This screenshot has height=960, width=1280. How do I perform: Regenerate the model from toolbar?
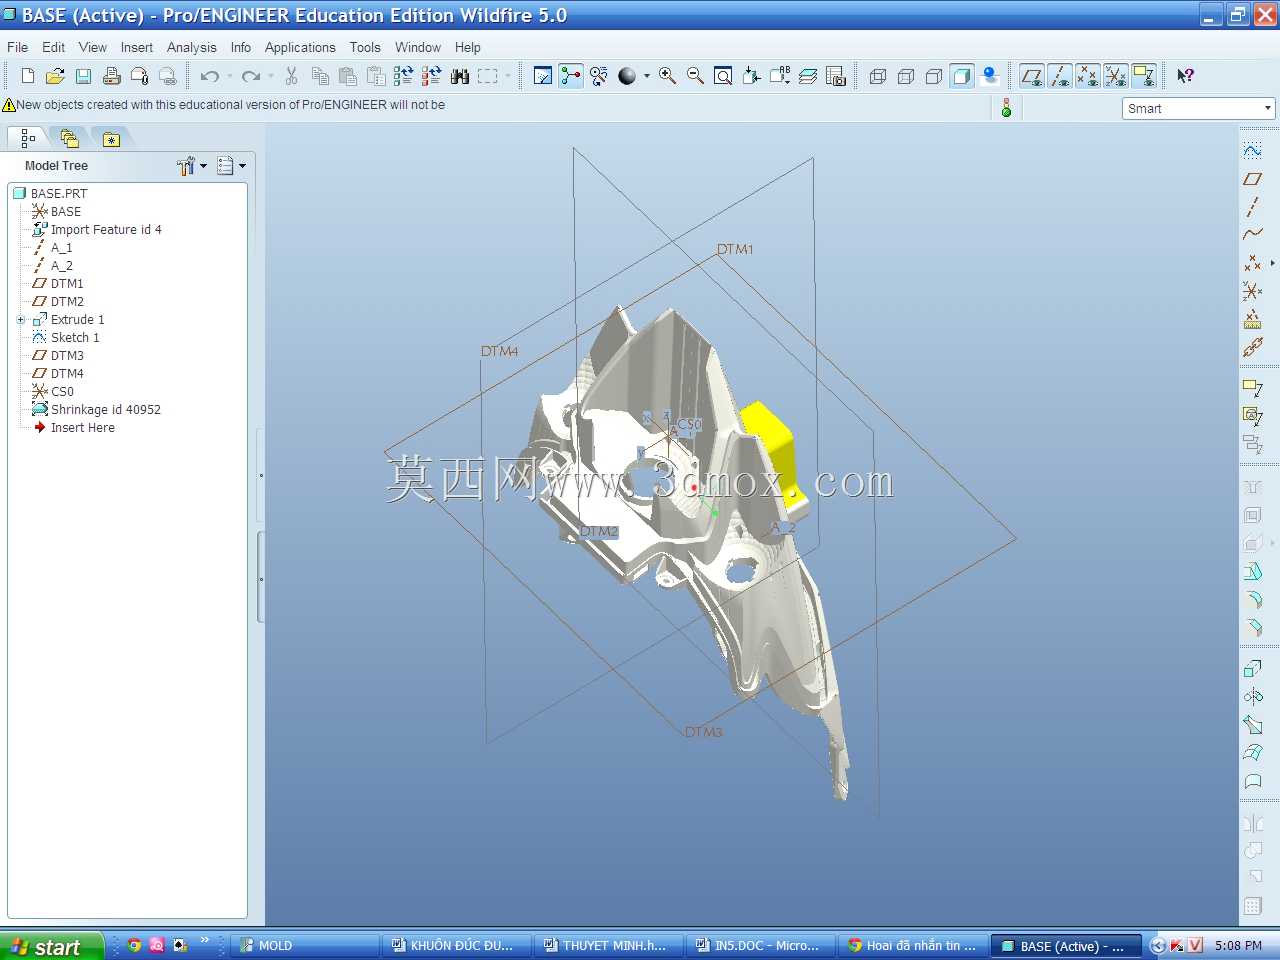(404, 76)
